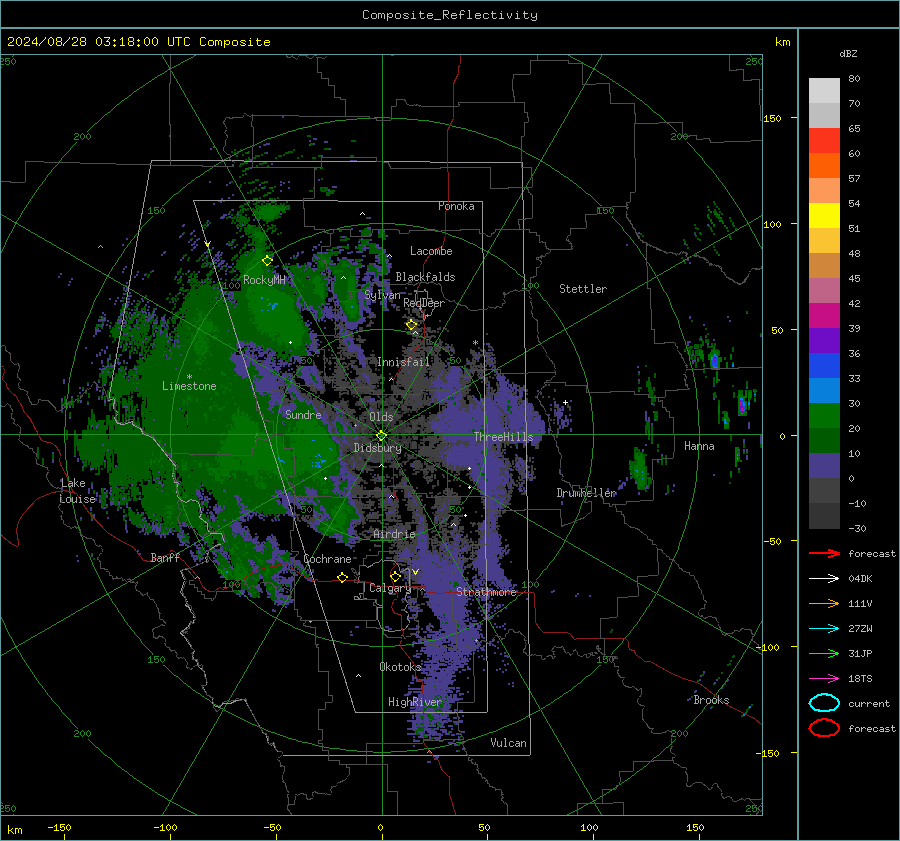Click the 42 dBZ magenta color swatch
The height and width of the screenshot is (841, 900).
click(x=824, y=315)
